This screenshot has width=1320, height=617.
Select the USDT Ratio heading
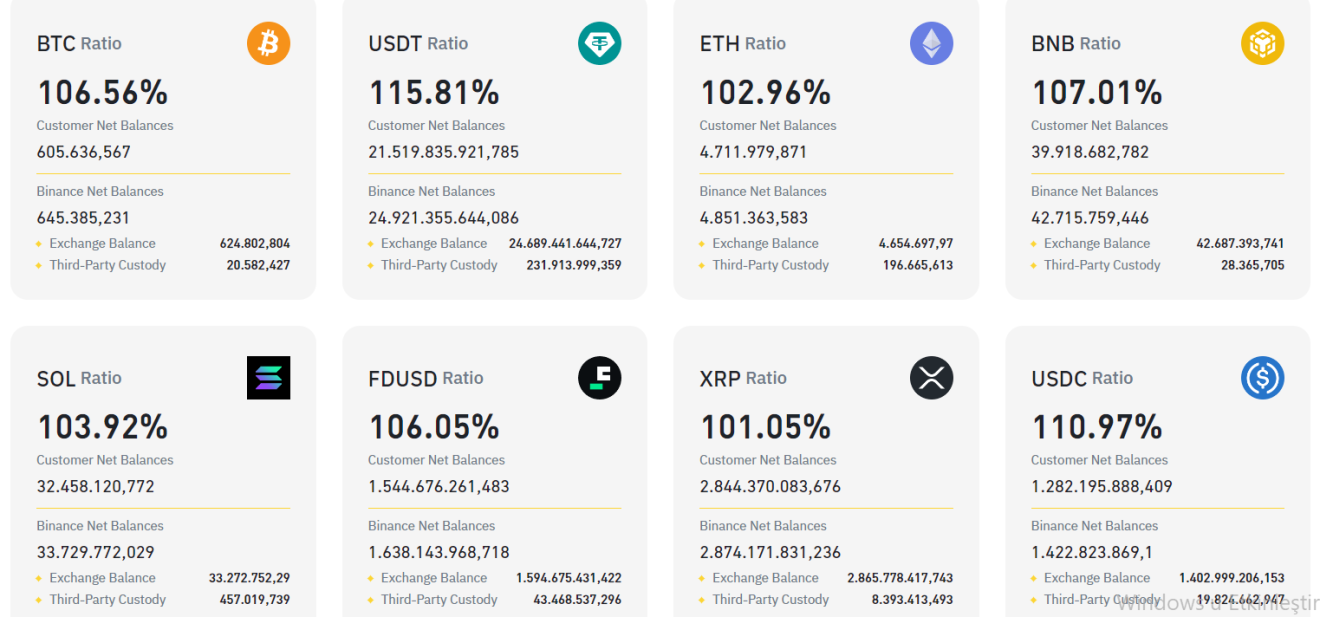click(418, 44)
